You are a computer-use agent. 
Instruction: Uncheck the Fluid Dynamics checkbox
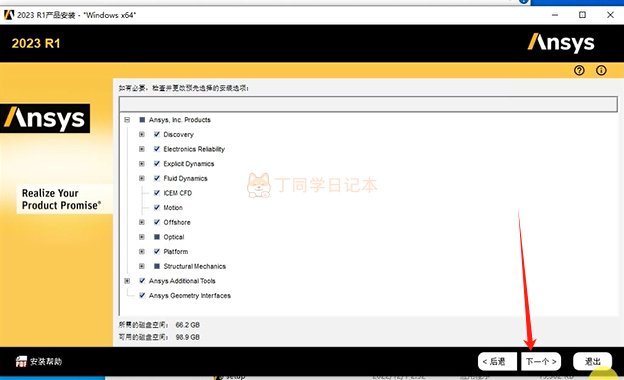pyautogui.click(x=157, y=178)
